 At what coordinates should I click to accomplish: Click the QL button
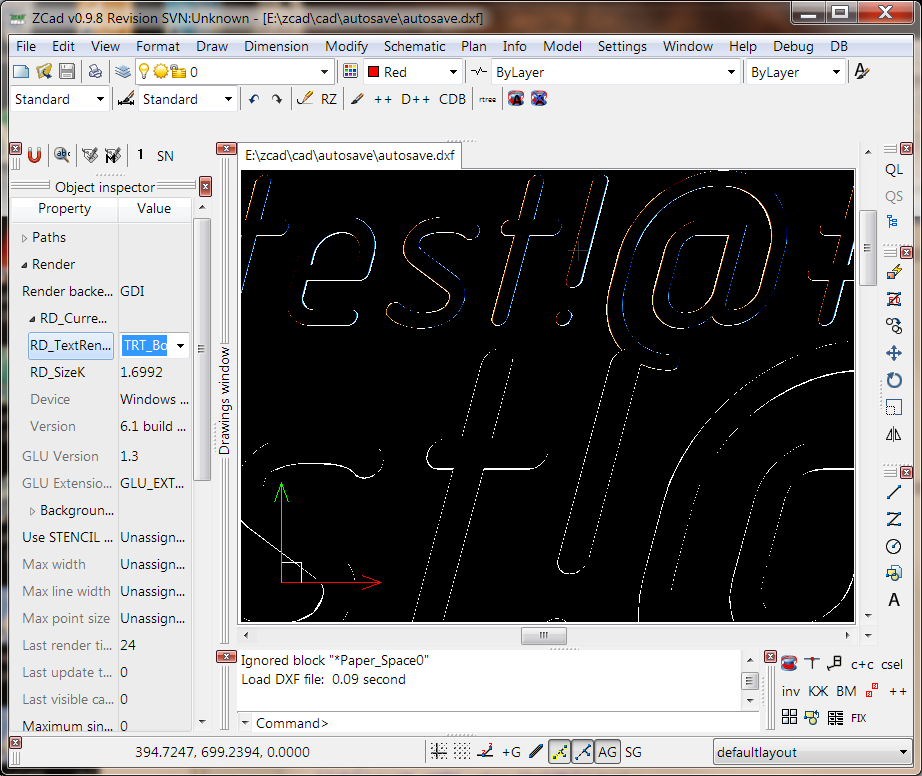[x=894, y=170]
